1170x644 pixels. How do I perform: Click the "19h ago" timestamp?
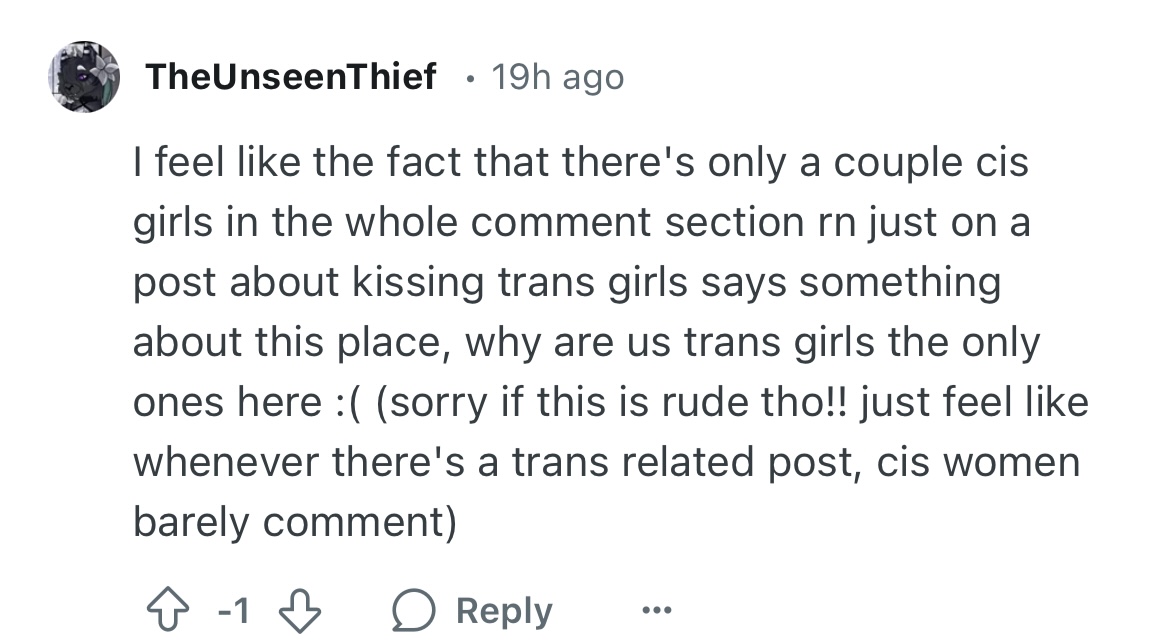tap(557, 77)
